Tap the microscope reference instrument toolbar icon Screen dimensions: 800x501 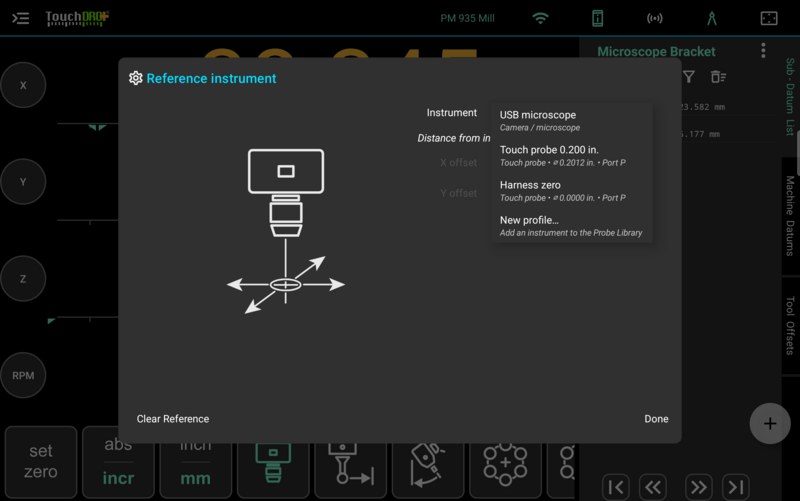pos(273,468)
